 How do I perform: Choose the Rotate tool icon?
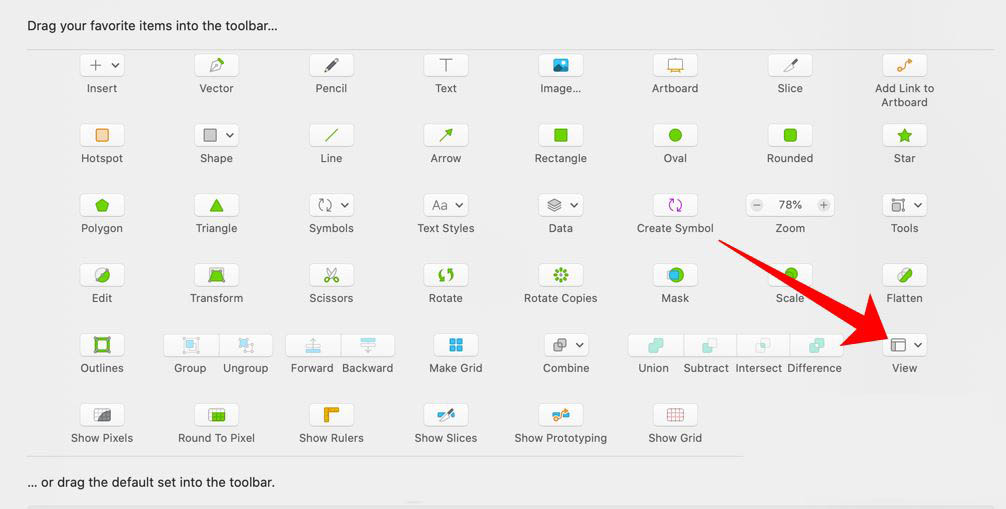(x=446, y=275)
